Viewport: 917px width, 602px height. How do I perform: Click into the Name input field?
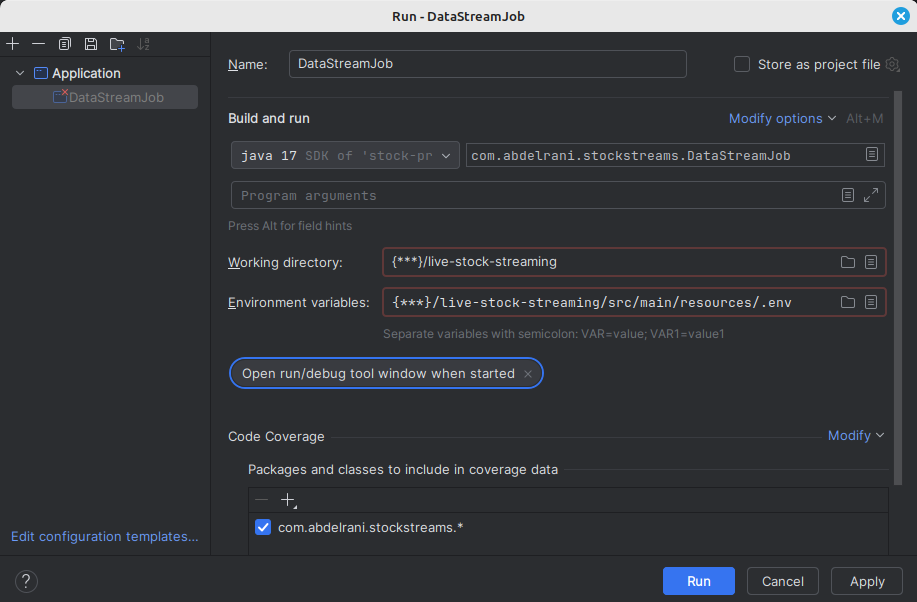(487, 64)
